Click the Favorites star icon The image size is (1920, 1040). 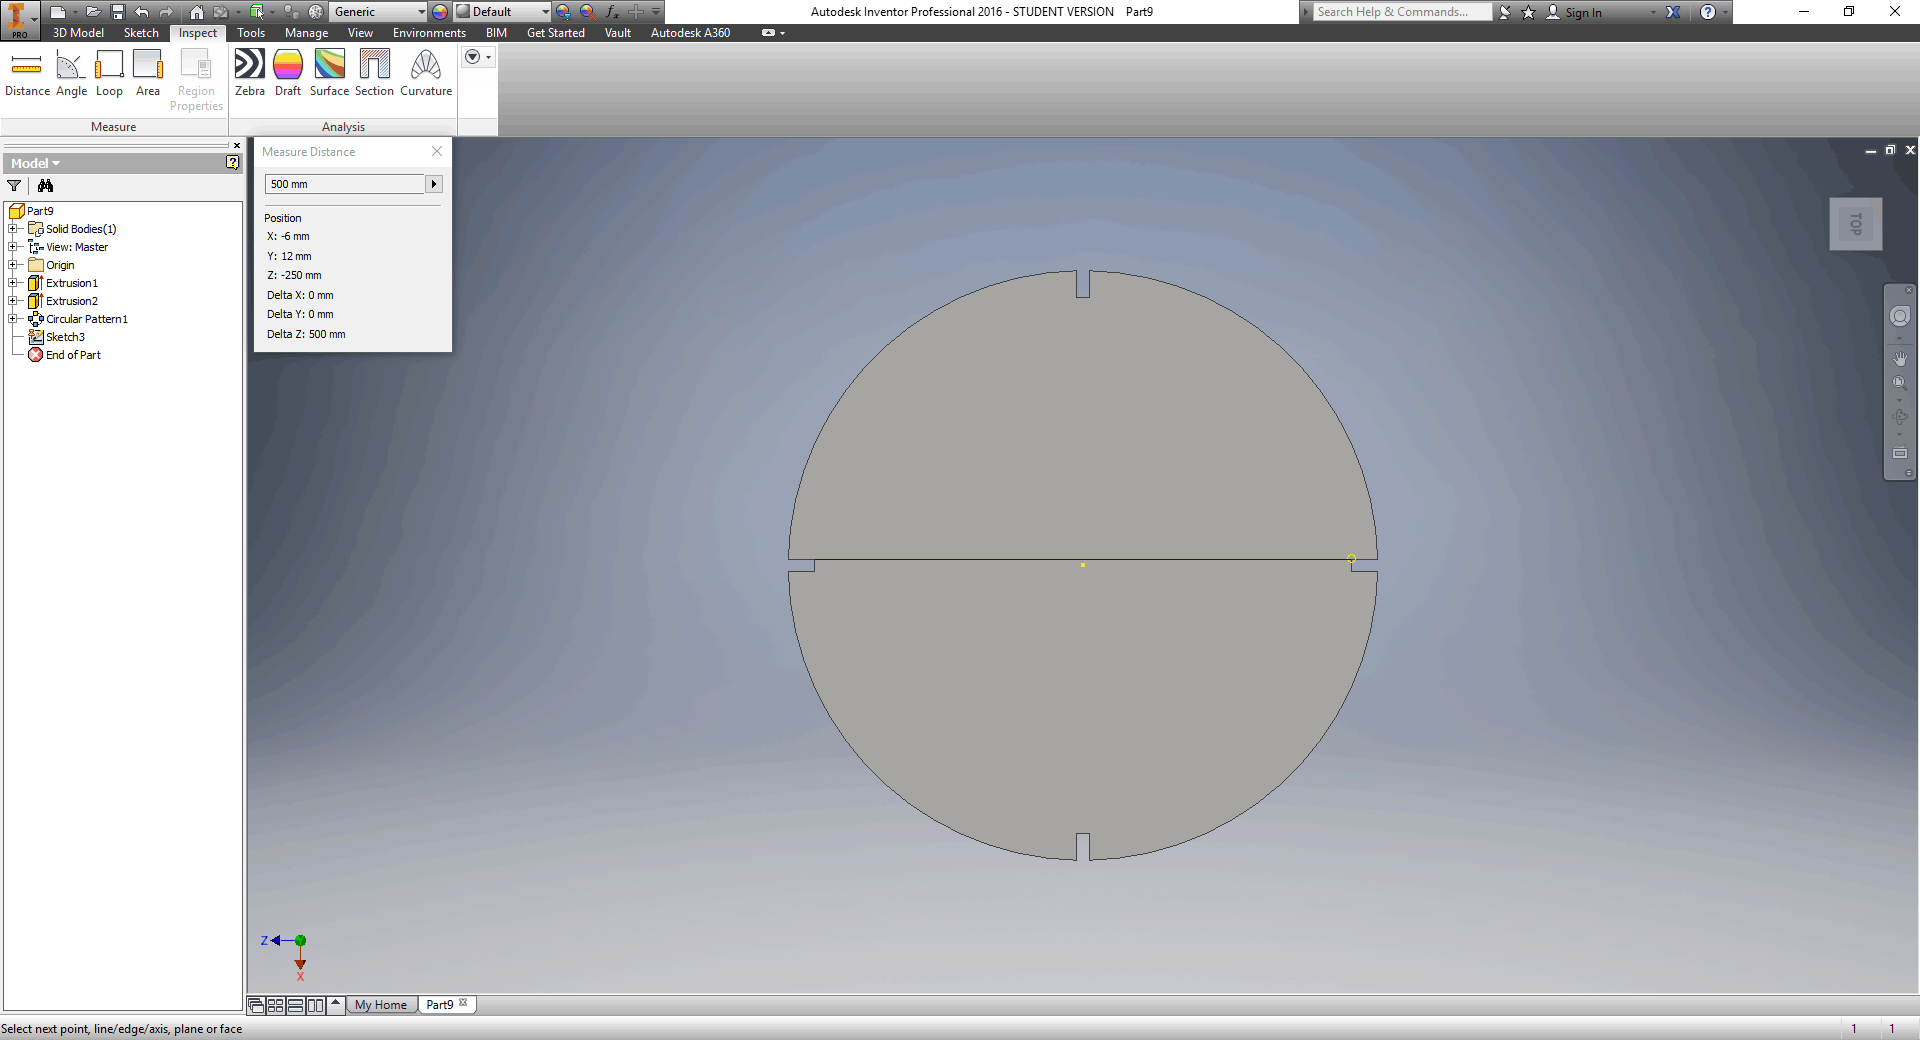(1528, 12)
